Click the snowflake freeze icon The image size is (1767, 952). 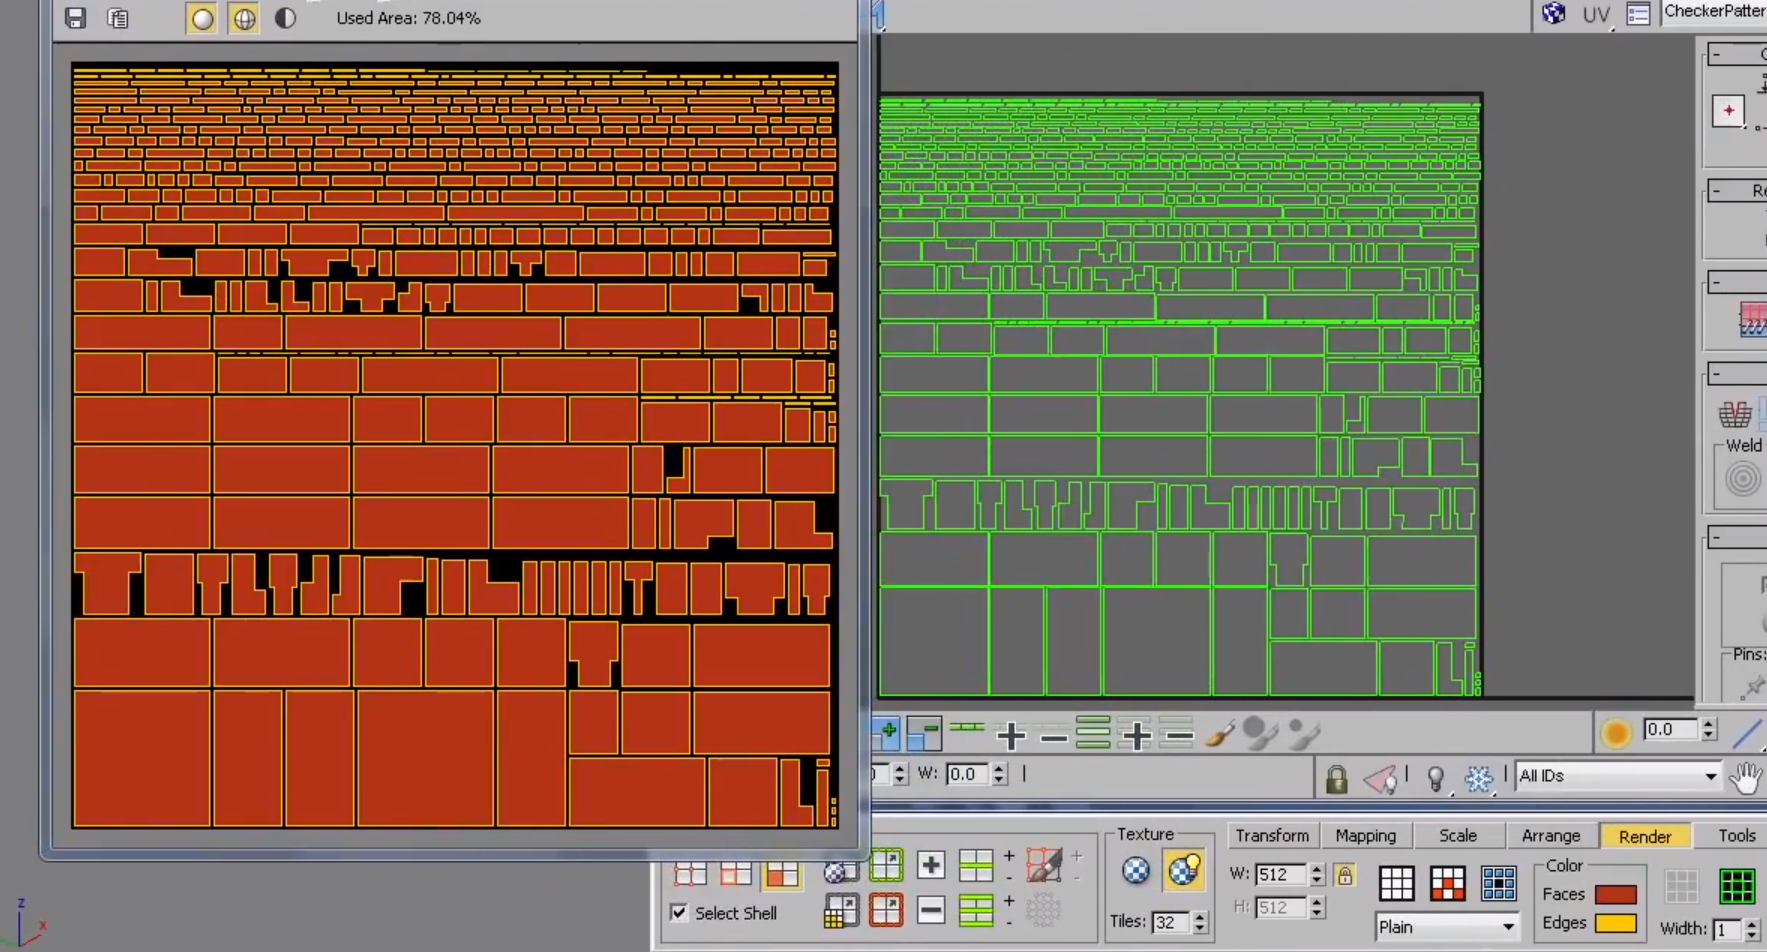(1478, 778)
